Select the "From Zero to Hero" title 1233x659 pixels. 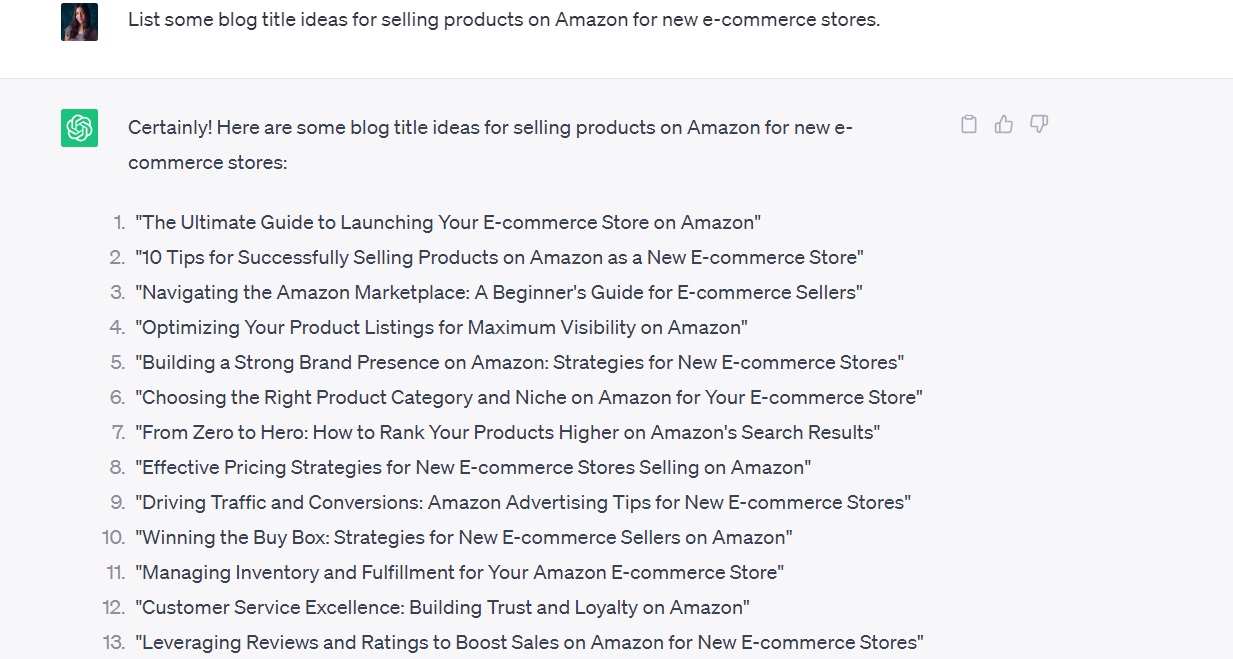click(507, 432)
